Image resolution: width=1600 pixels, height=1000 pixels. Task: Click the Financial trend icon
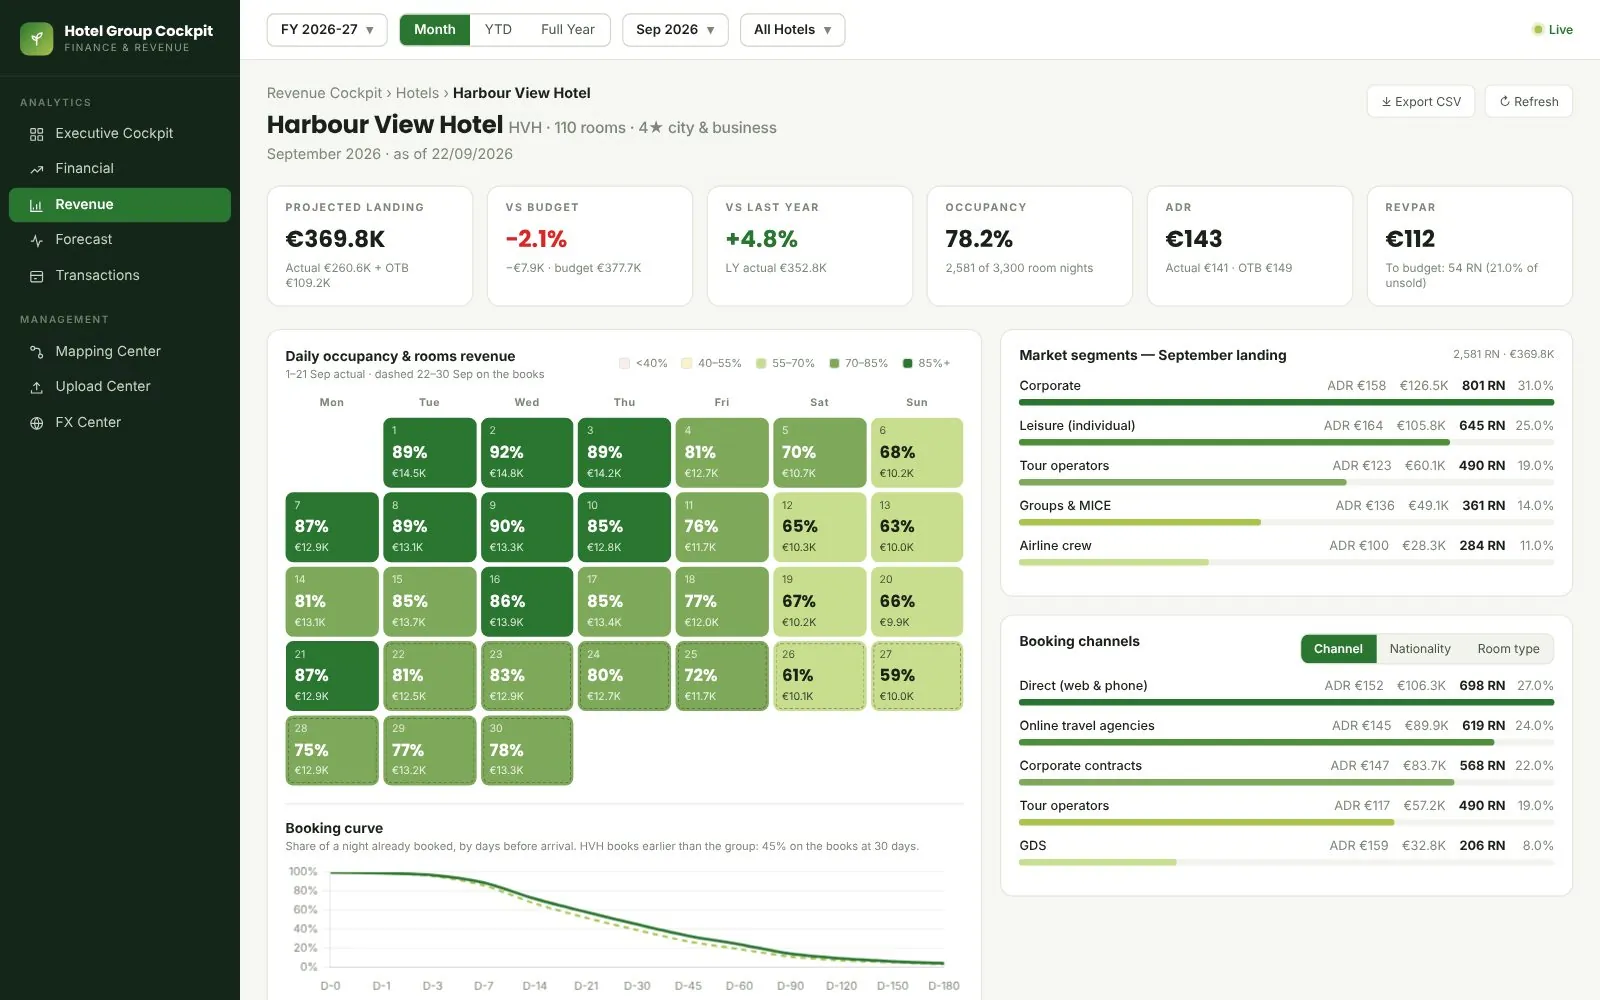[x=37, y=169]
